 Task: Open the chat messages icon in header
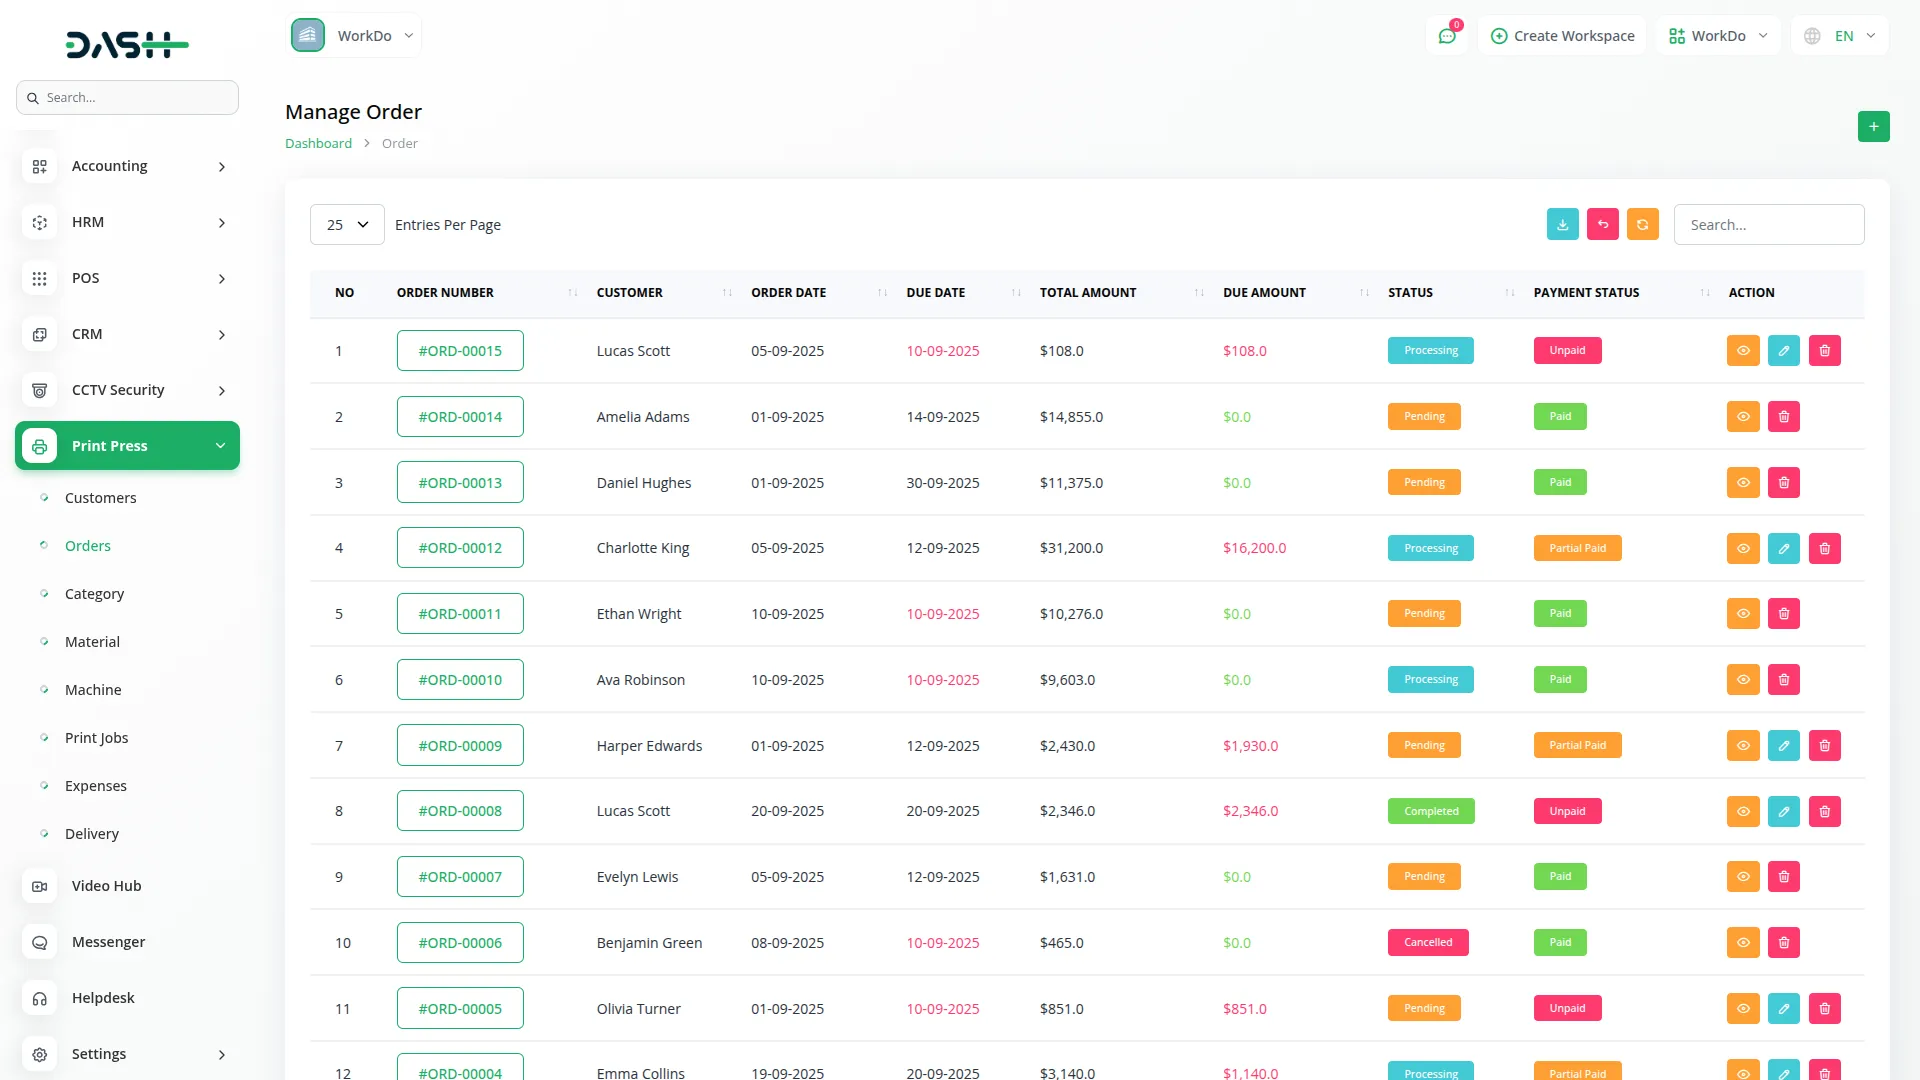click(x=1446, y=36)
